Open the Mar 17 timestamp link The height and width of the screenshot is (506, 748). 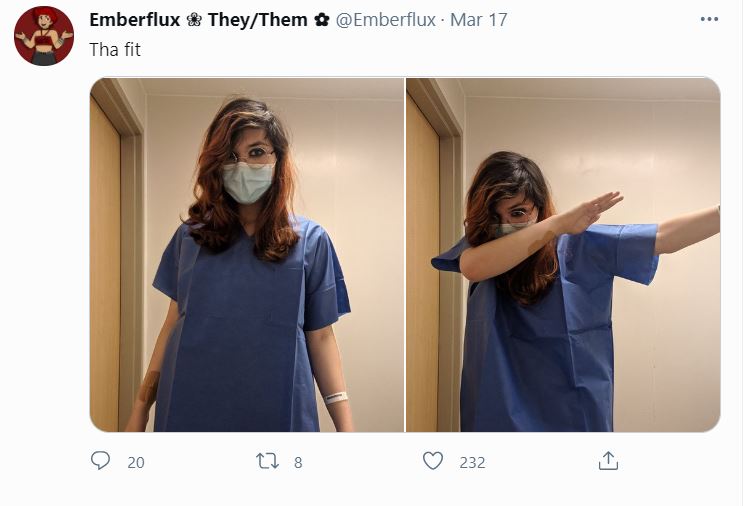(478, 20)
